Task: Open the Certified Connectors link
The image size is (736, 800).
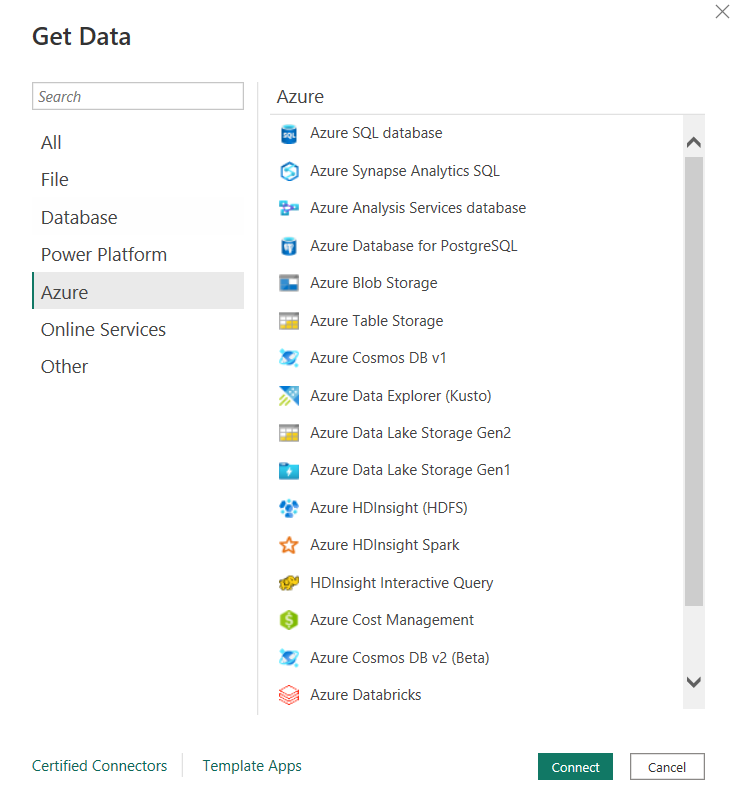Action: coord(99,766)
